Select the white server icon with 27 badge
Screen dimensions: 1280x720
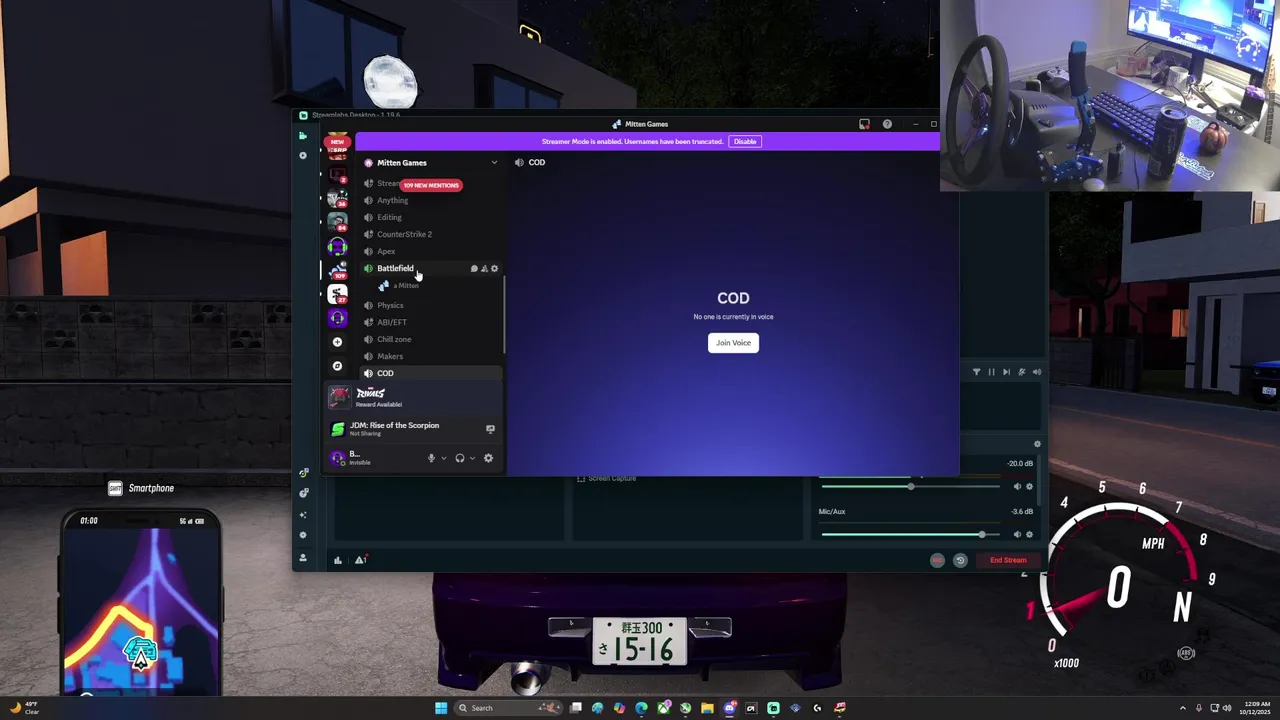coord(337,294)
